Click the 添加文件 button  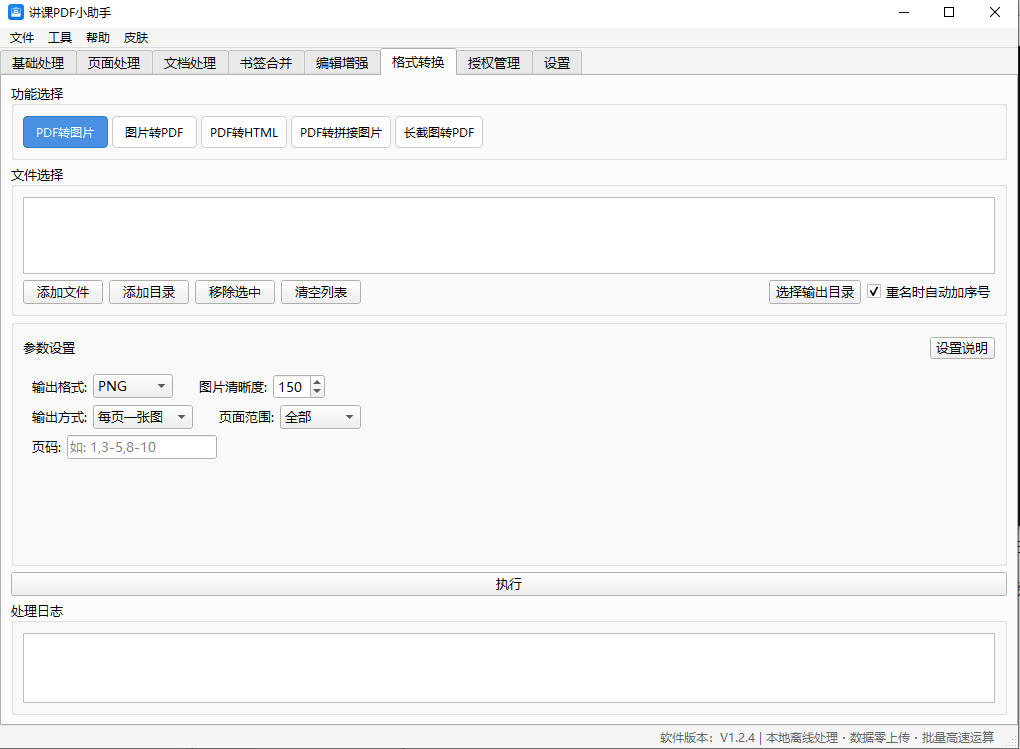coord(63,292)
